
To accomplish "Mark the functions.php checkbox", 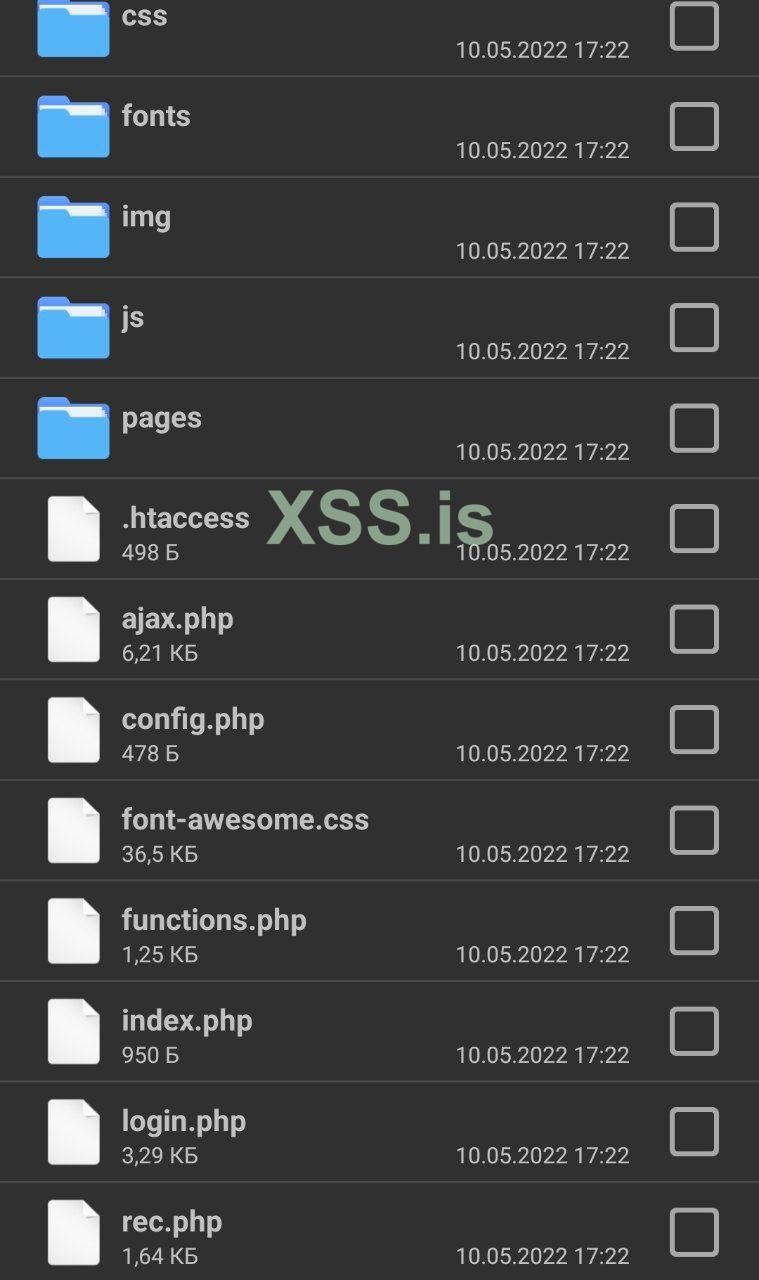I will [x=694, y=931].
